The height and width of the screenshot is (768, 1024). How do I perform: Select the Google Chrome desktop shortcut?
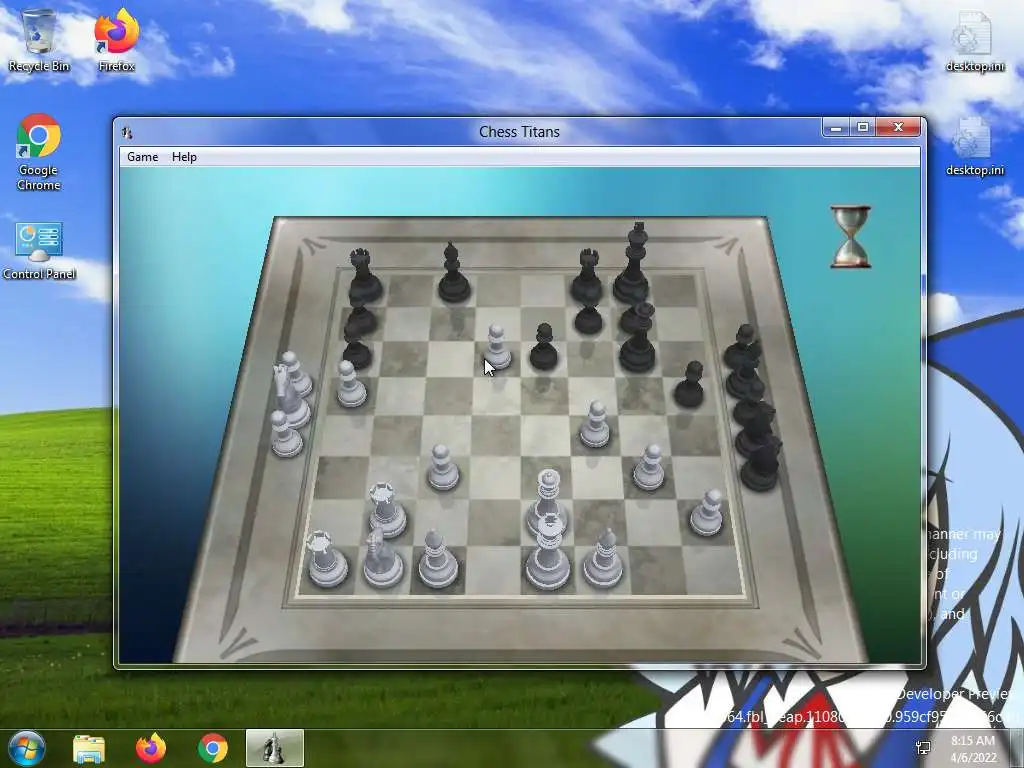(x=39, y=153)
